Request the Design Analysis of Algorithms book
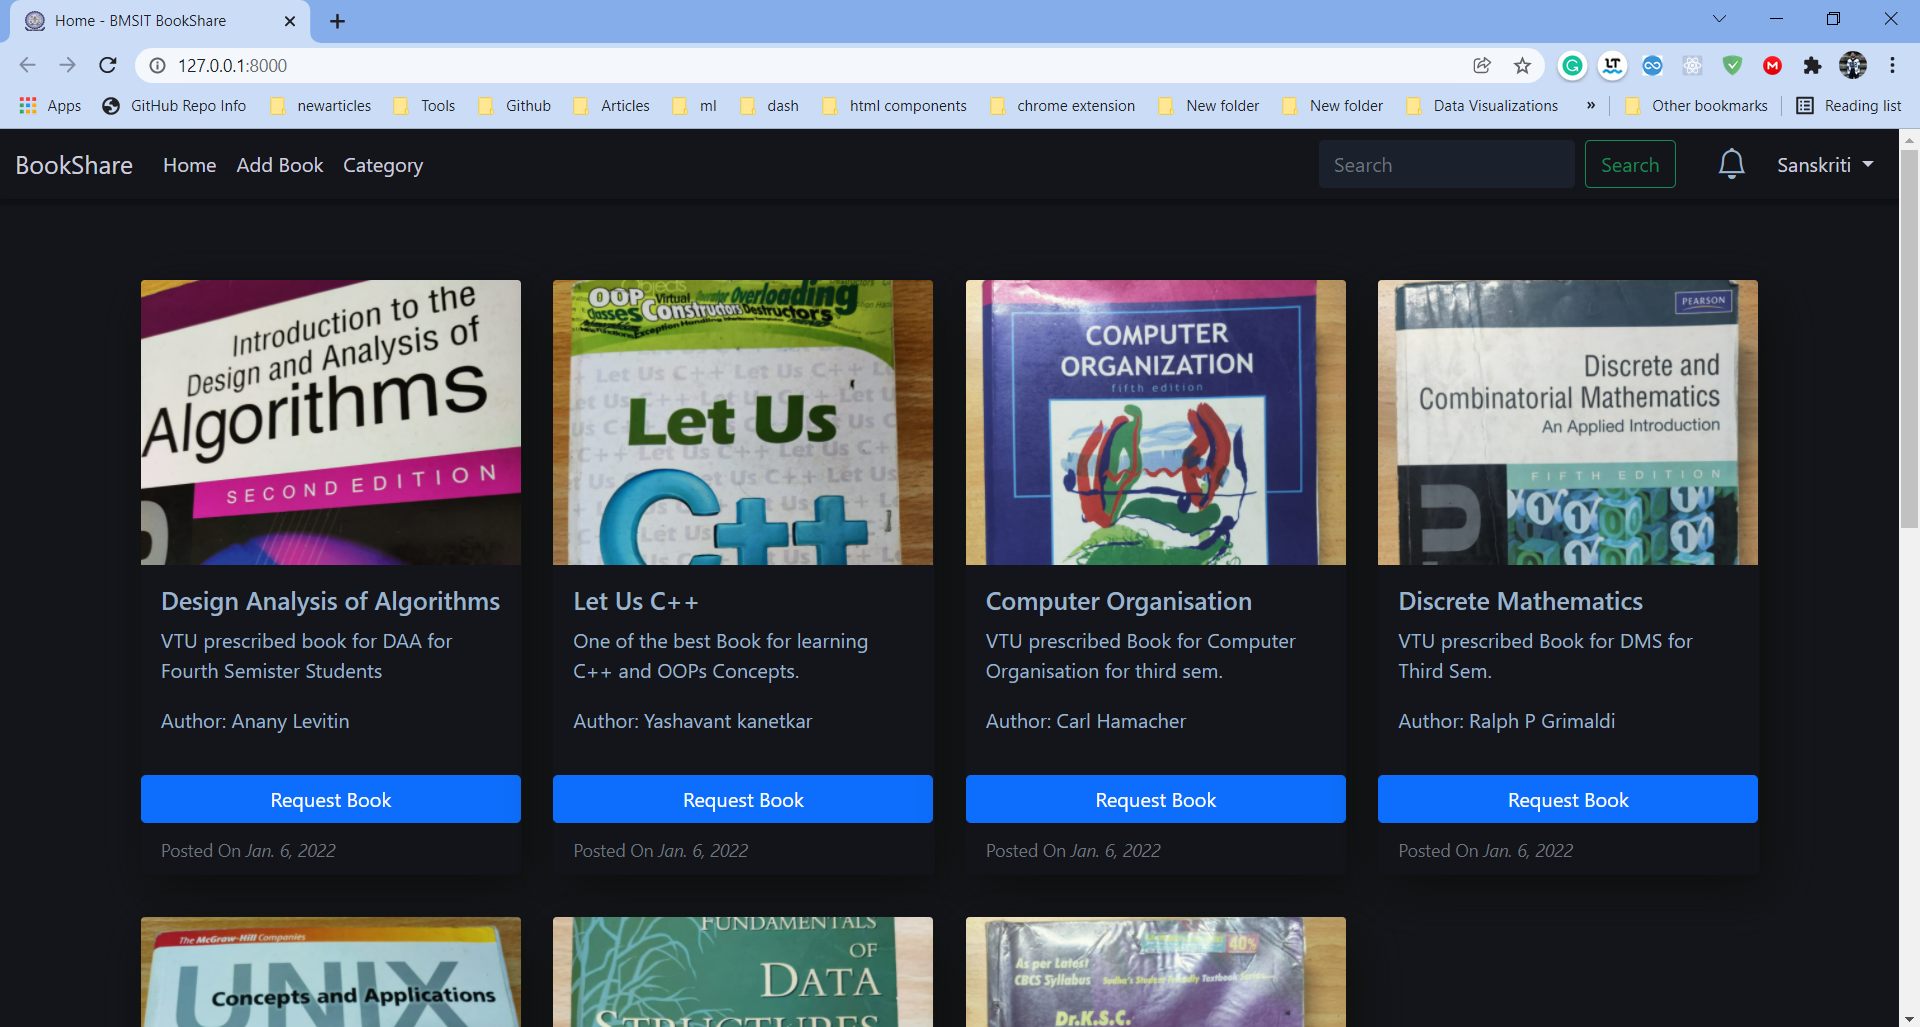The image size is (1920, 1027). (331, 799)
